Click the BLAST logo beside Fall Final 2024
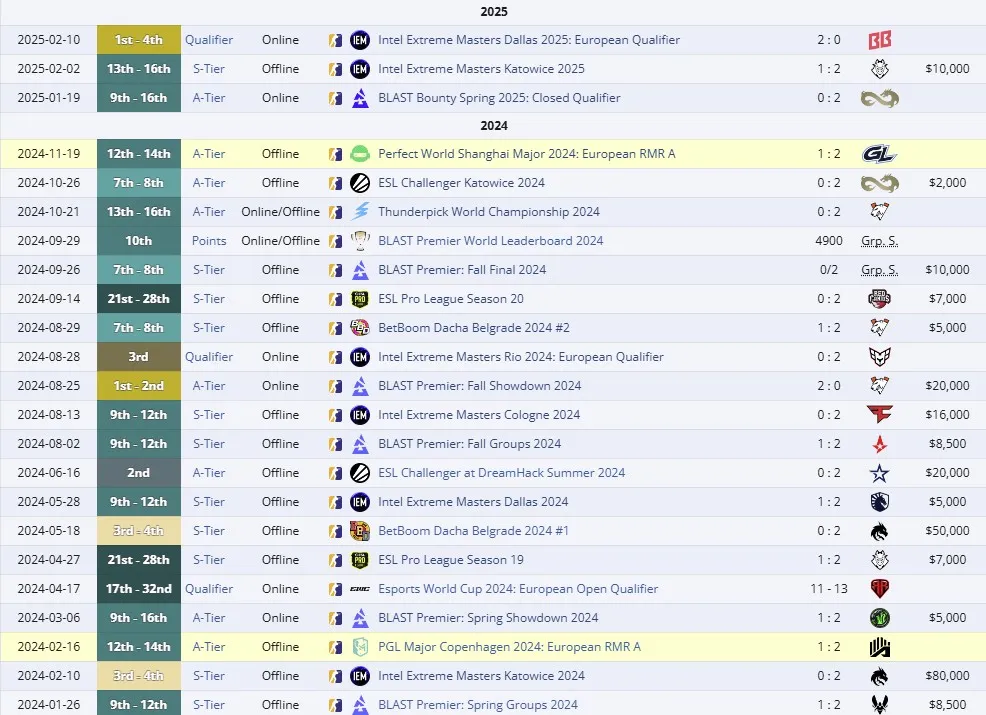 point(360,269)
